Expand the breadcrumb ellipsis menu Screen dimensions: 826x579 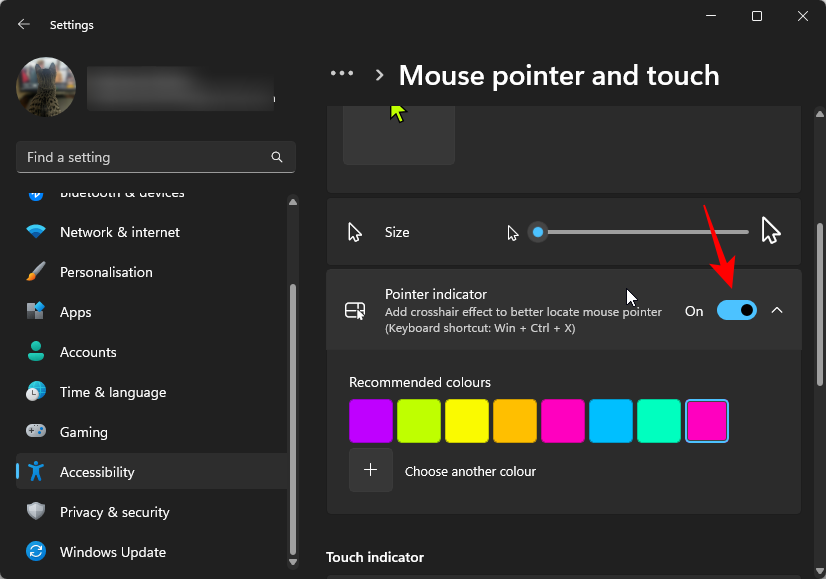tap(342, 73)
